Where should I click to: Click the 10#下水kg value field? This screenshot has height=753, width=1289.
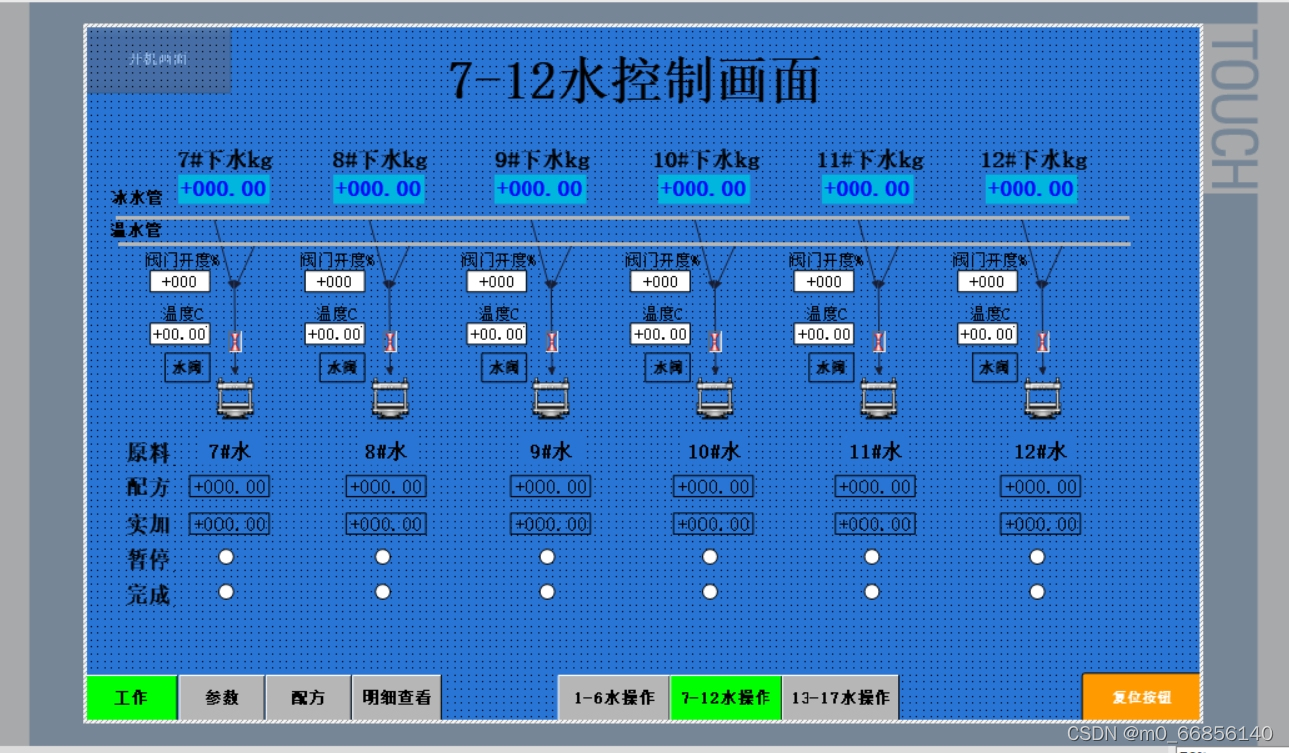coord(704,189)
